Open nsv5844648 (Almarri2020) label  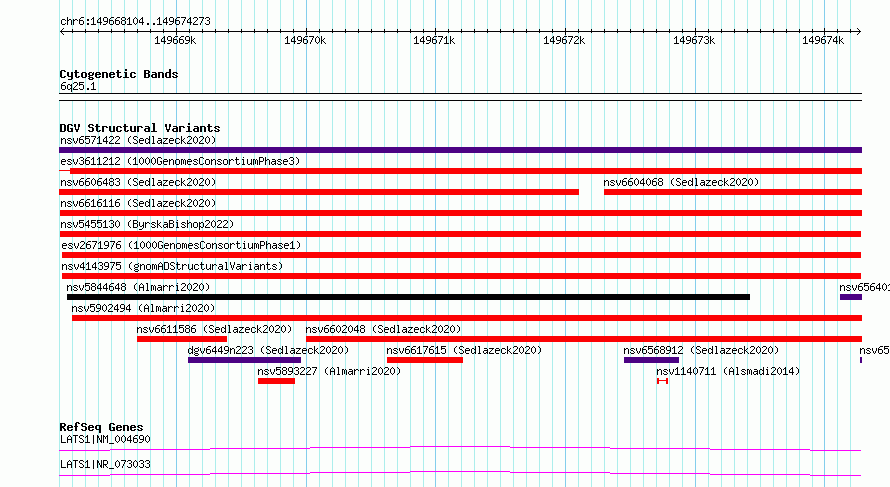138,287
